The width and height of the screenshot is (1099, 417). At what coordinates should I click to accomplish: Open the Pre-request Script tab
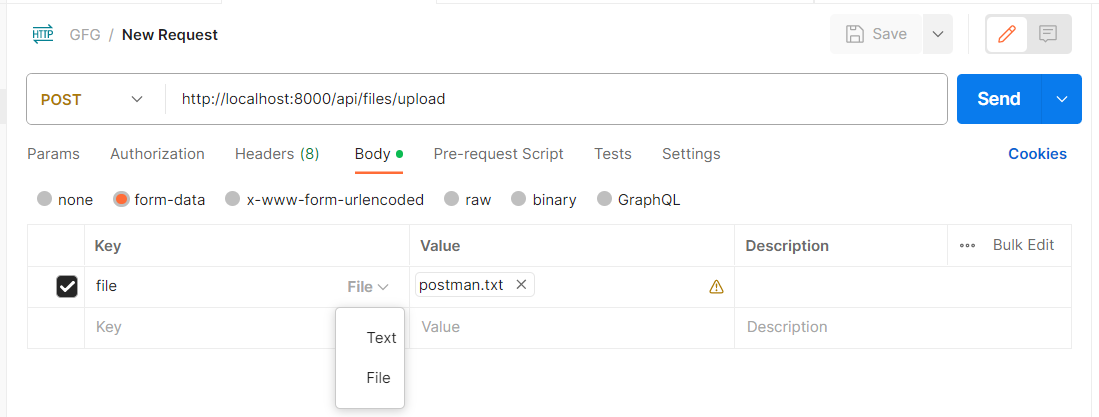(x=498, y=154)
